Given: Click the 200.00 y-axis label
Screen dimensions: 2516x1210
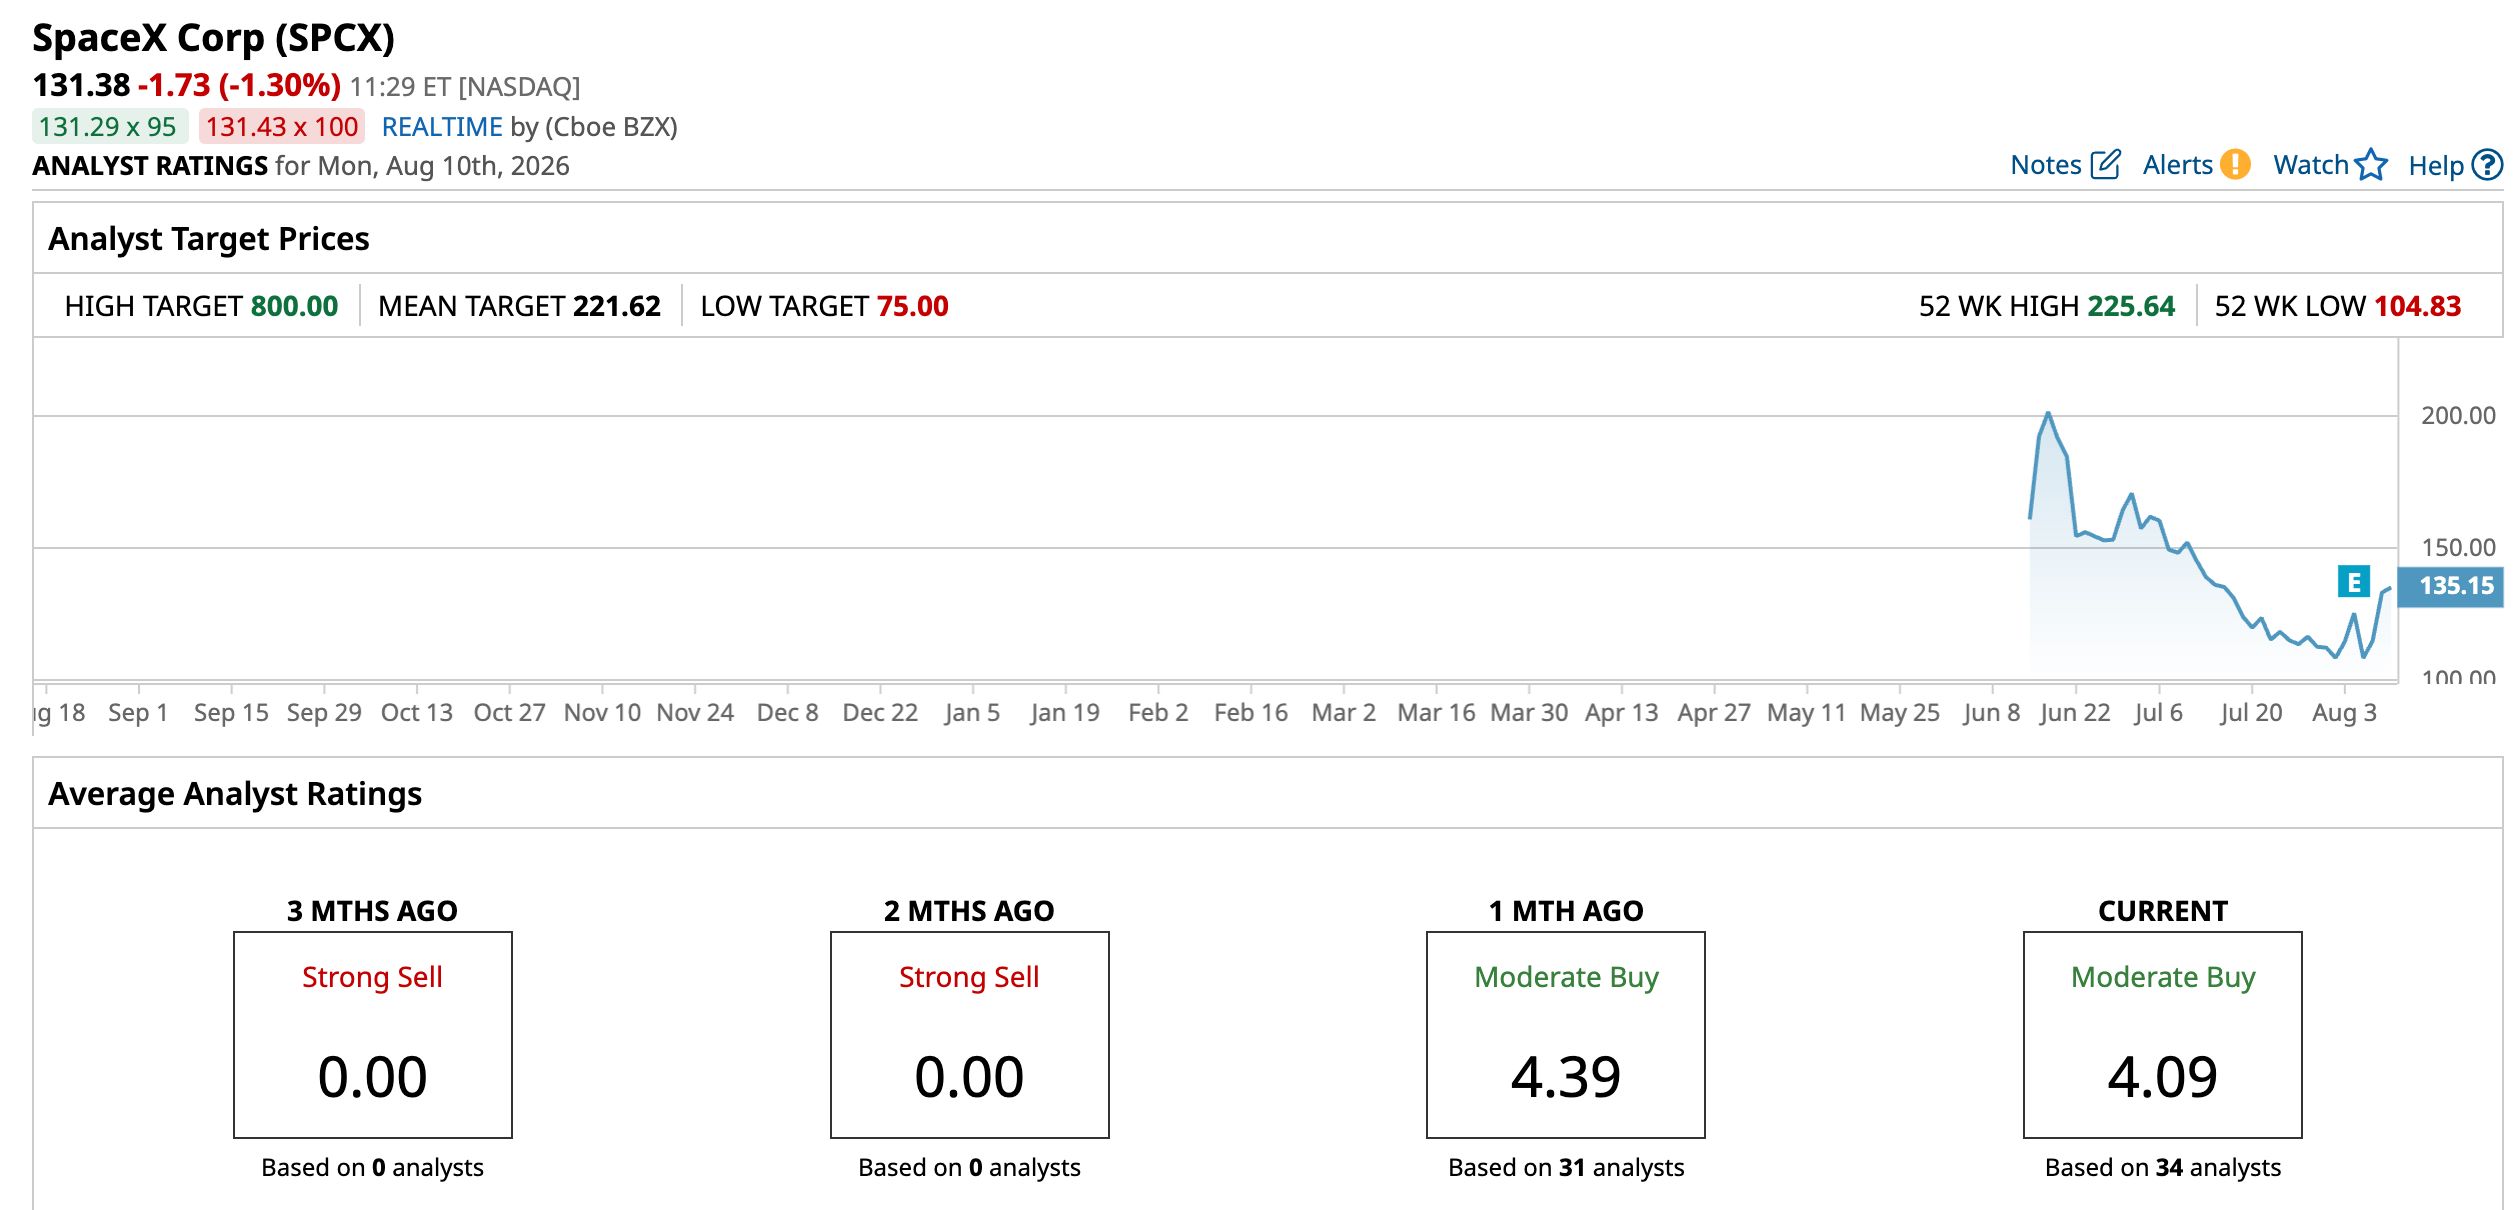Looking at the screenshot, I should (x=2458, y=416).
